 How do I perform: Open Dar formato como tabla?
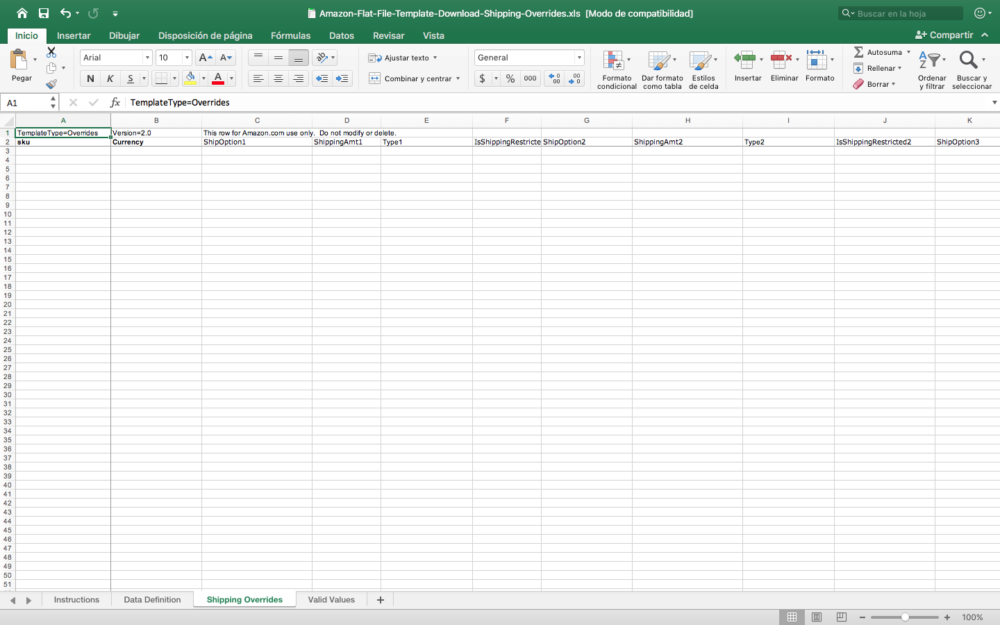662,70
